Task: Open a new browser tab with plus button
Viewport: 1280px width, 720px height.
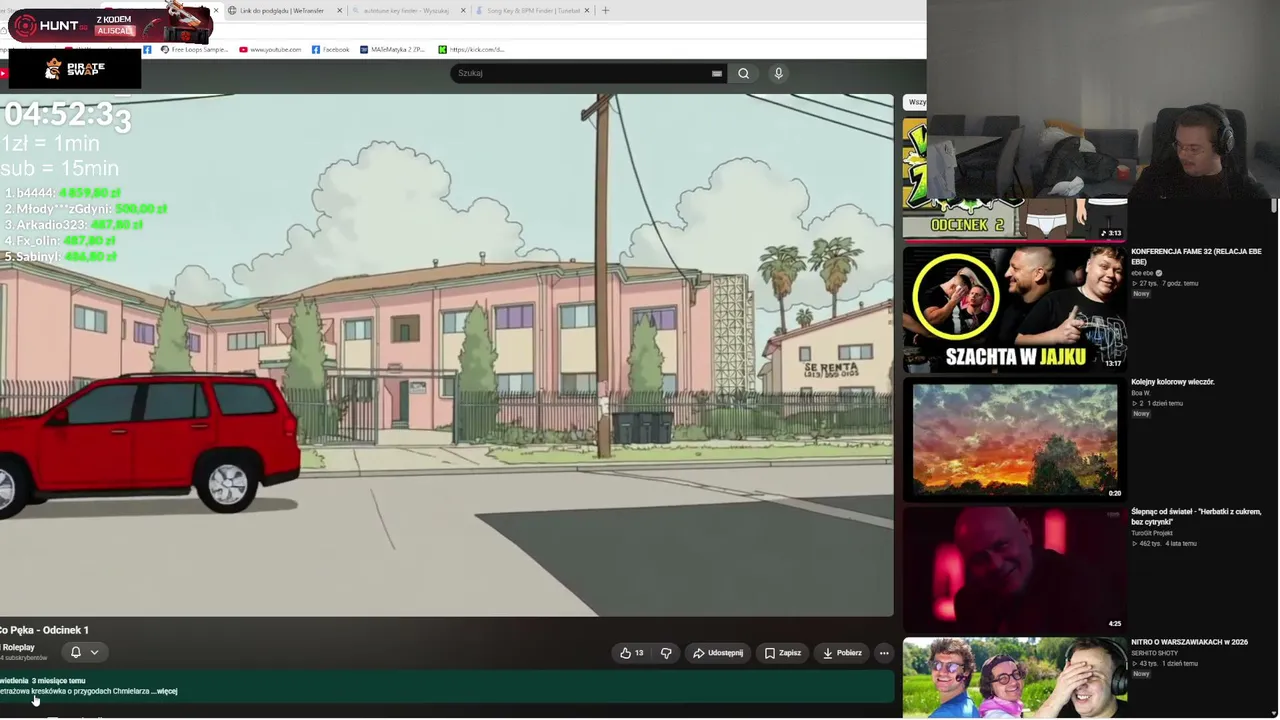Action: (x=605, y=11)
